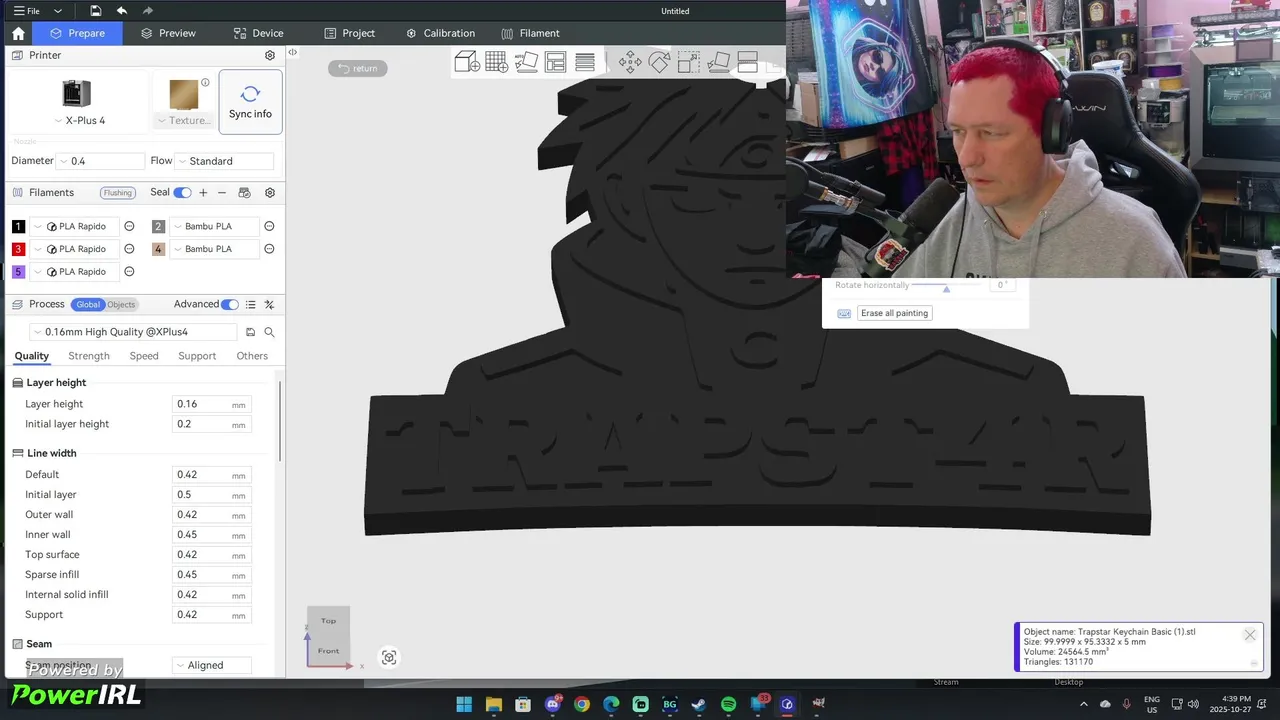Image resolution: width=1280 pixels, height=720 pixels.
Task: Click black filament 1 color swatch
Action: (18, 227)
